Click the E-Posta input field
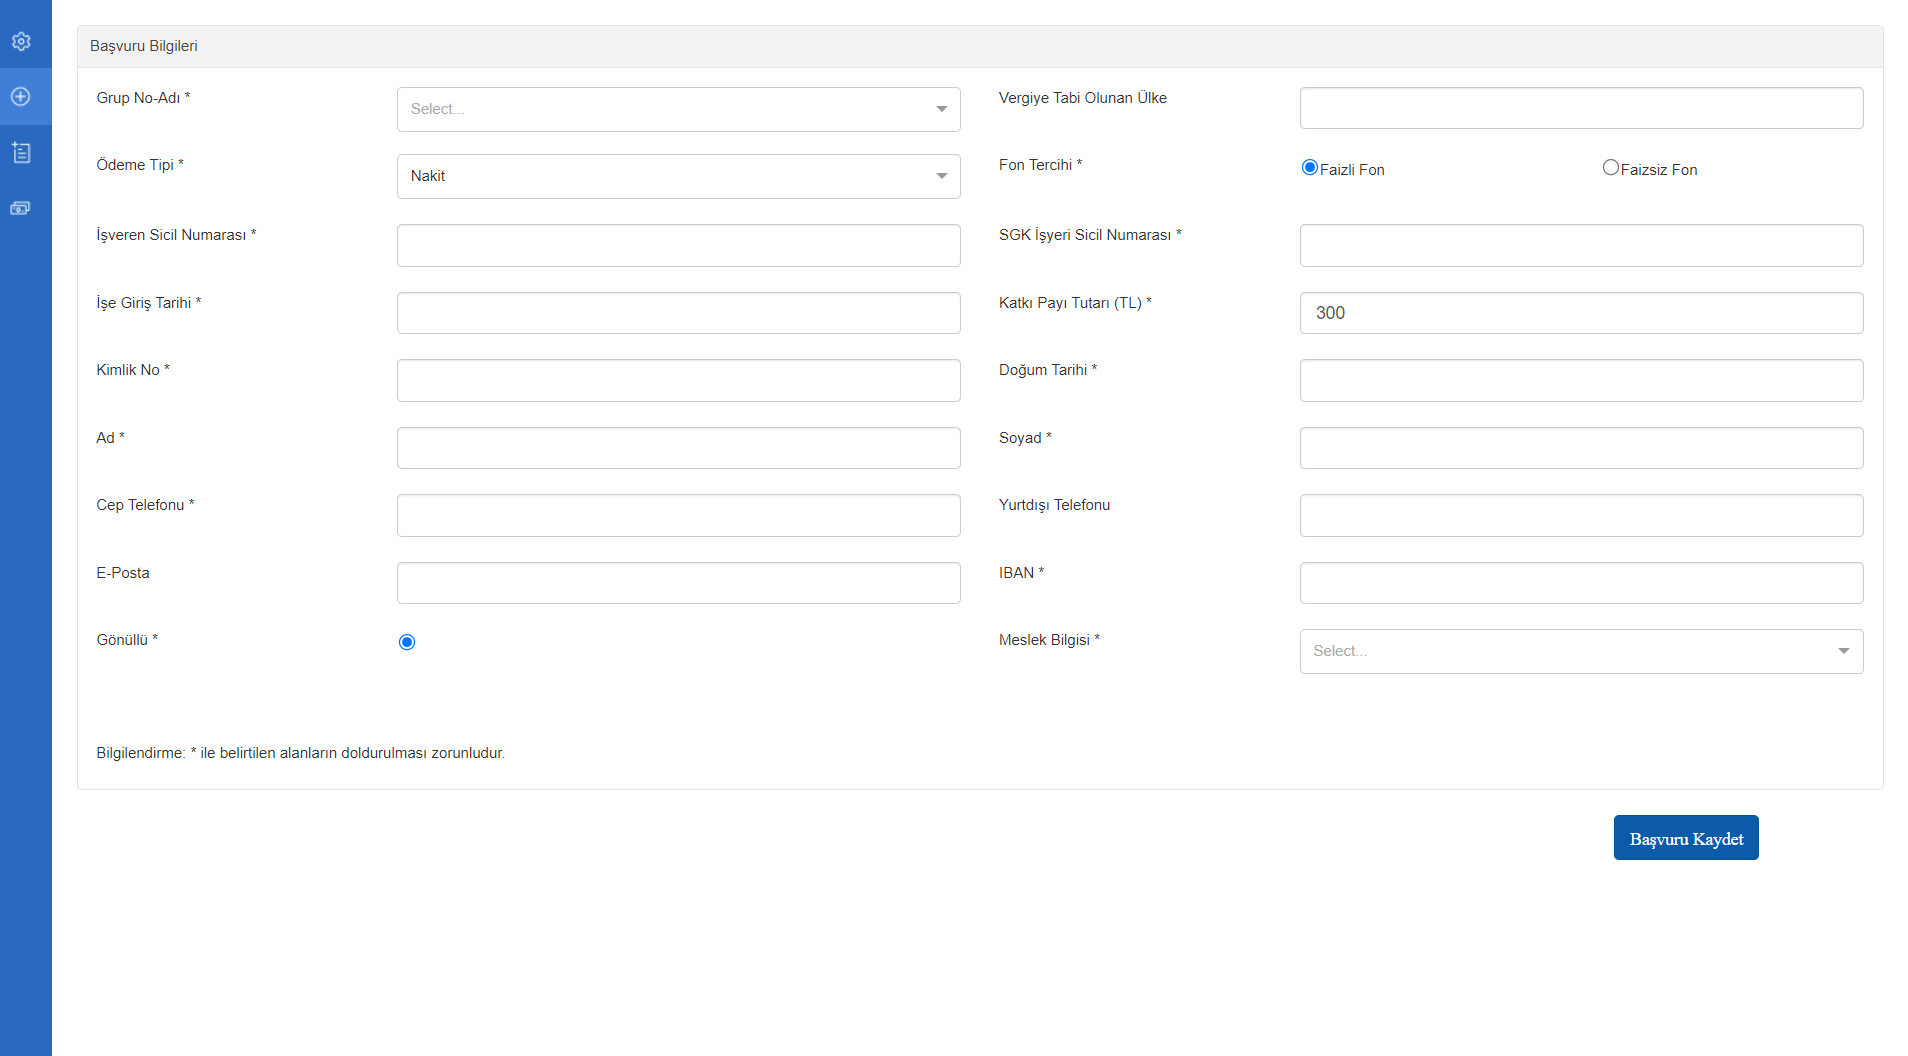 pyautogui.click(x=678, y=583)
